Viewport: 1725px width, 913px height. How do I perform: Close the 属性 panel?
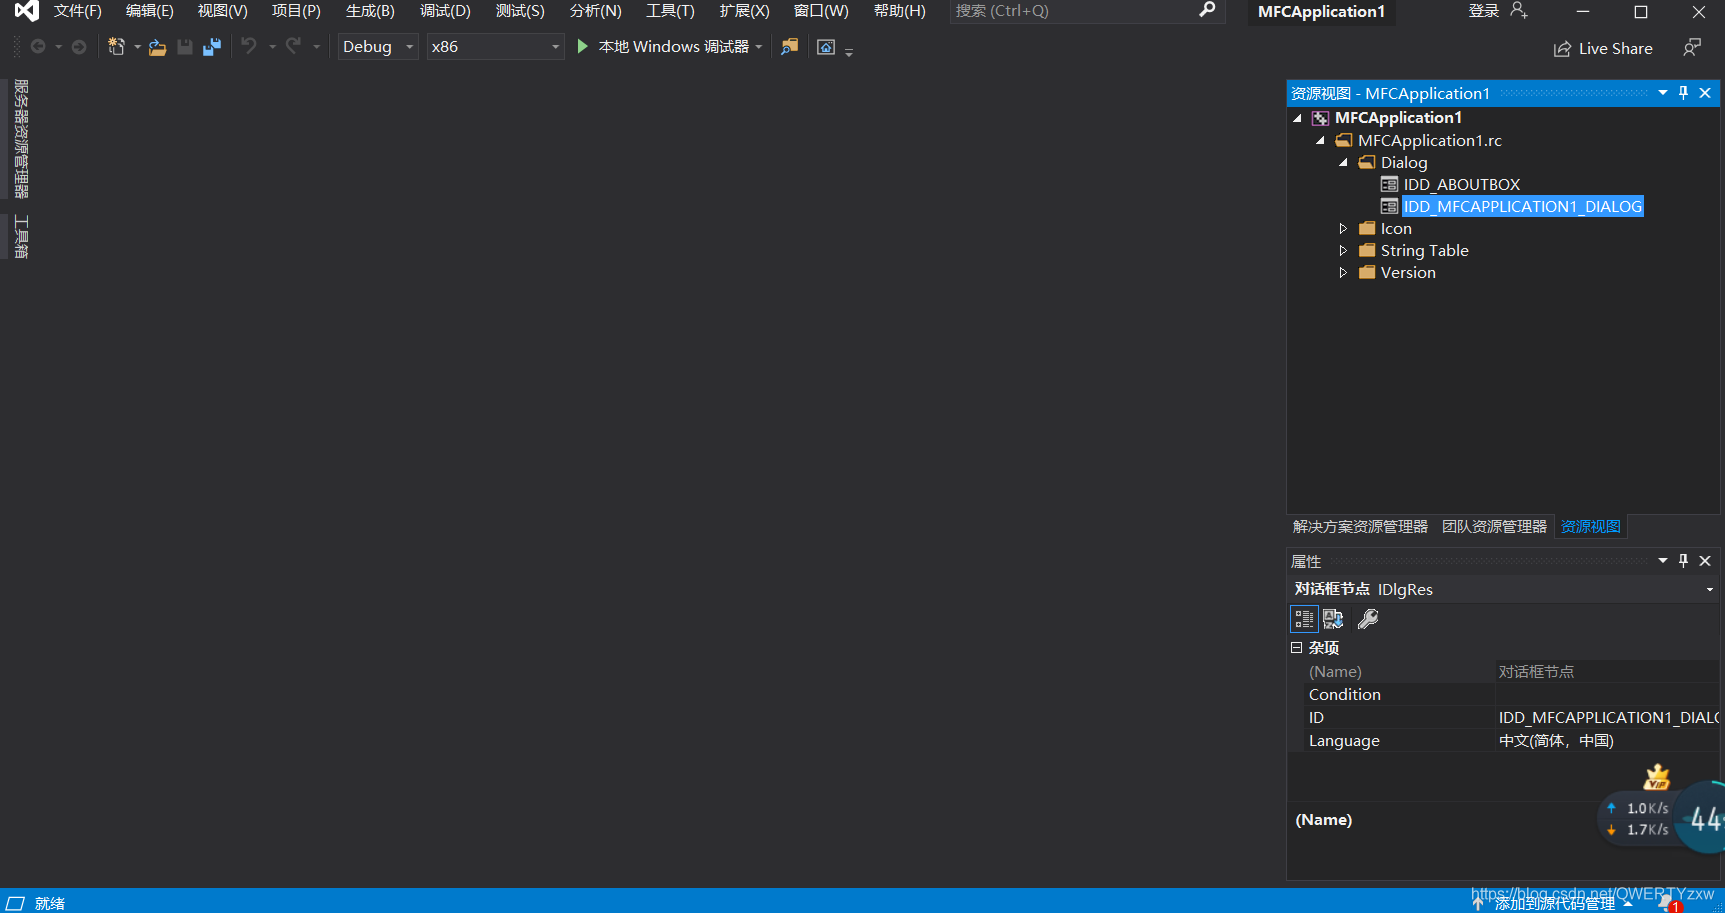tap(1705, 561)
